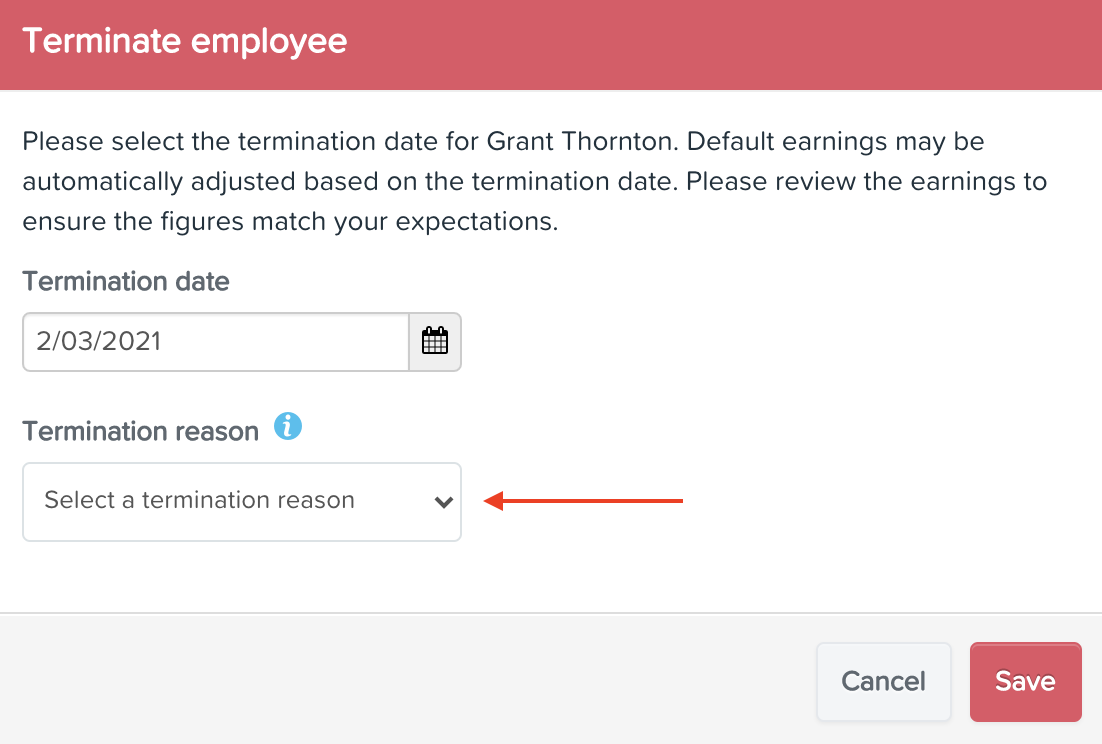
Task: Click the Terminate employee dialog title
Action: [185, 41]
